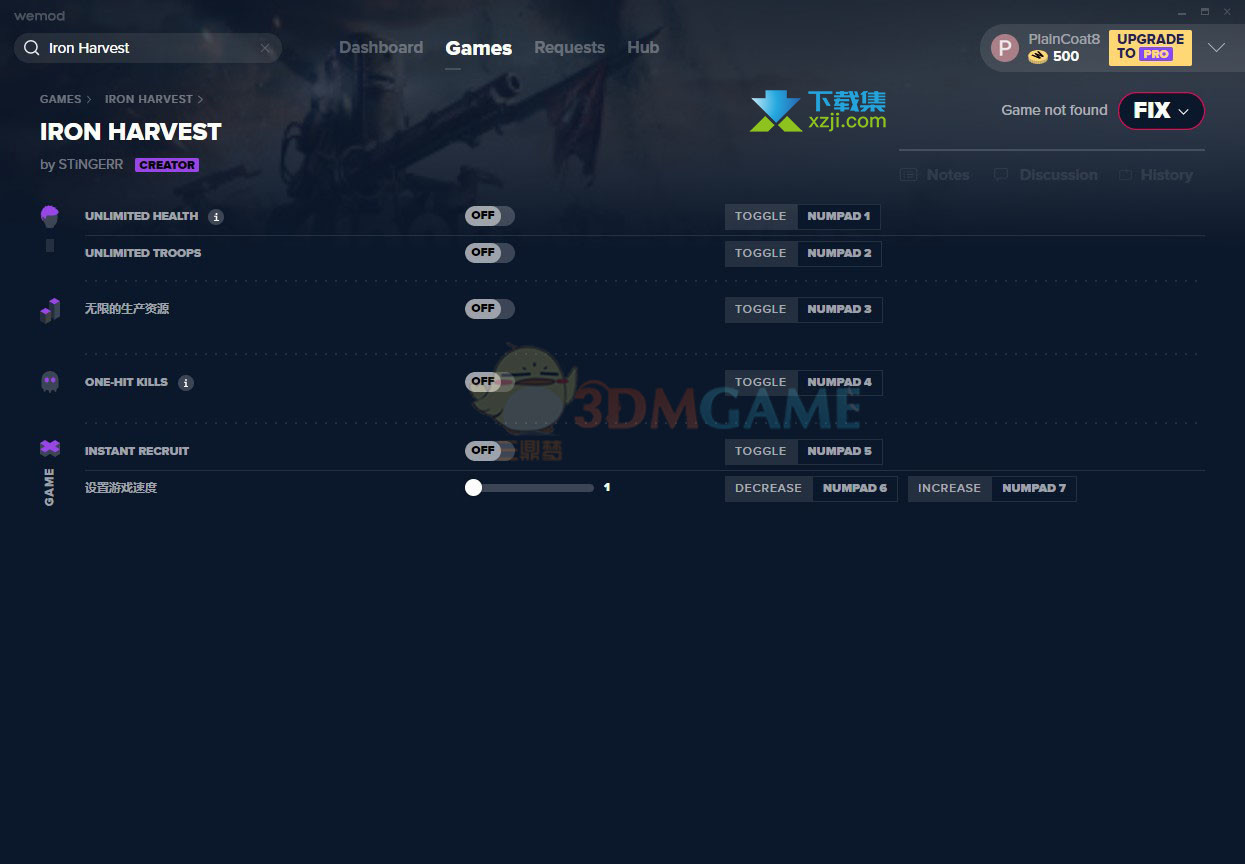Click the History panel icon

(1125, 175)
